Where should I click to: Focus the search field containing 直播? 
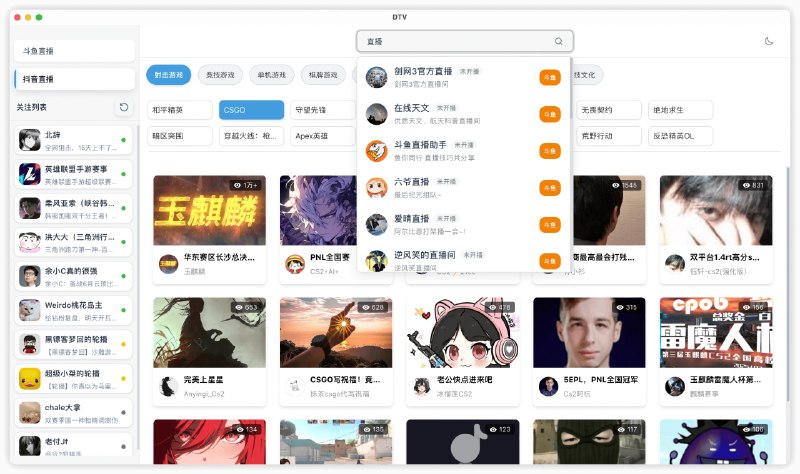pyautogui.click(x=465, y=41)
